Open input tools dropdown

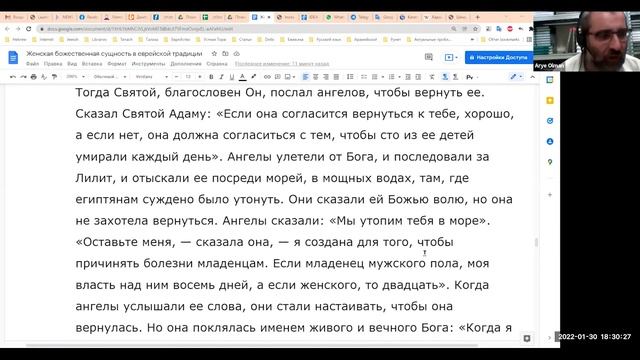471,77
